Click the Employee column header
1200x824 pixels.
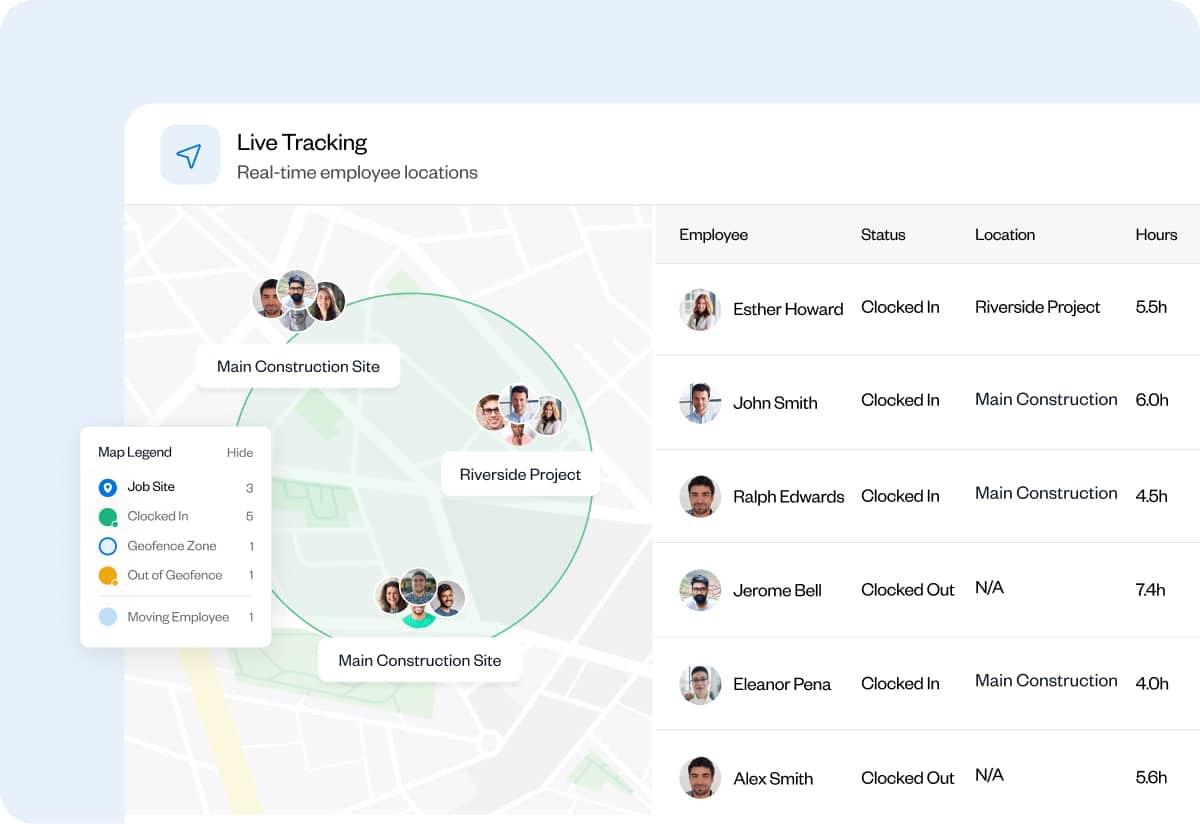pyautogui.click(x=713, y=234)
